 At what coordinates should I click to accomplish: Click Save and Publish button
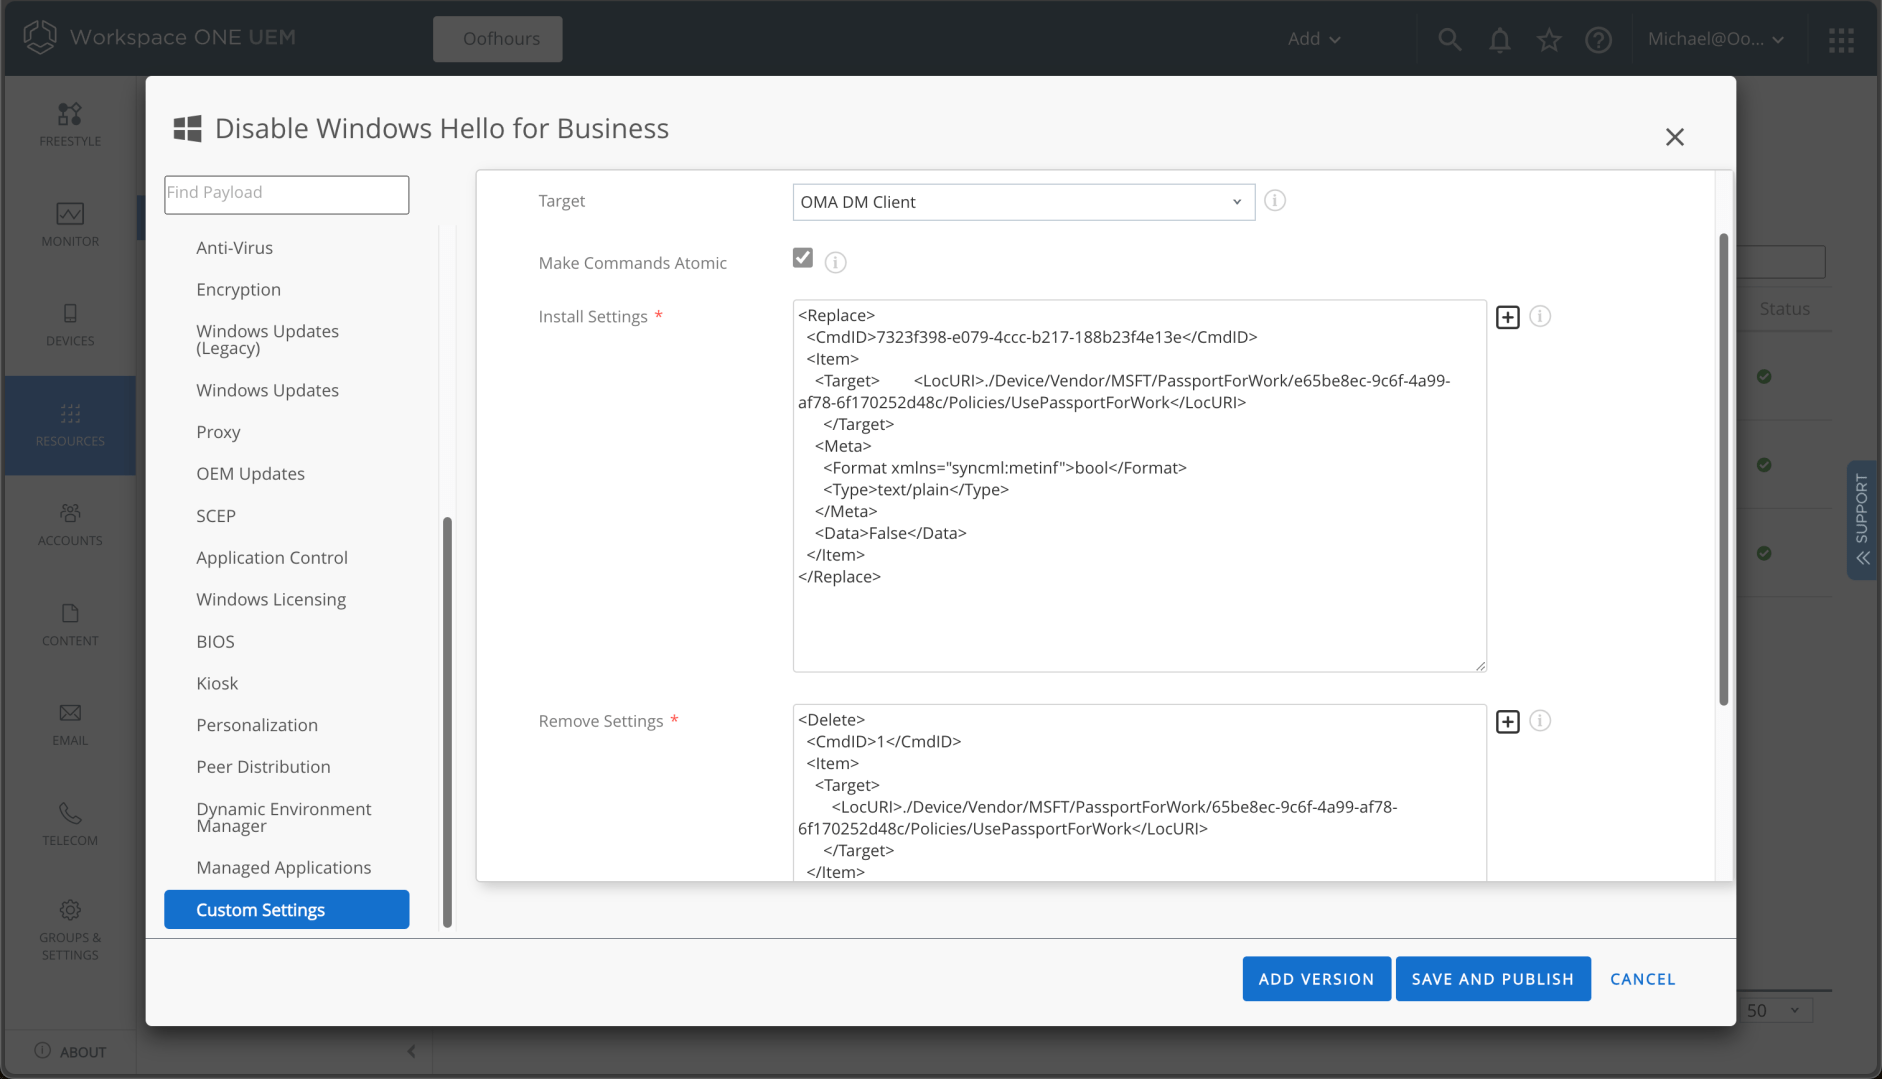point(1492,979)
